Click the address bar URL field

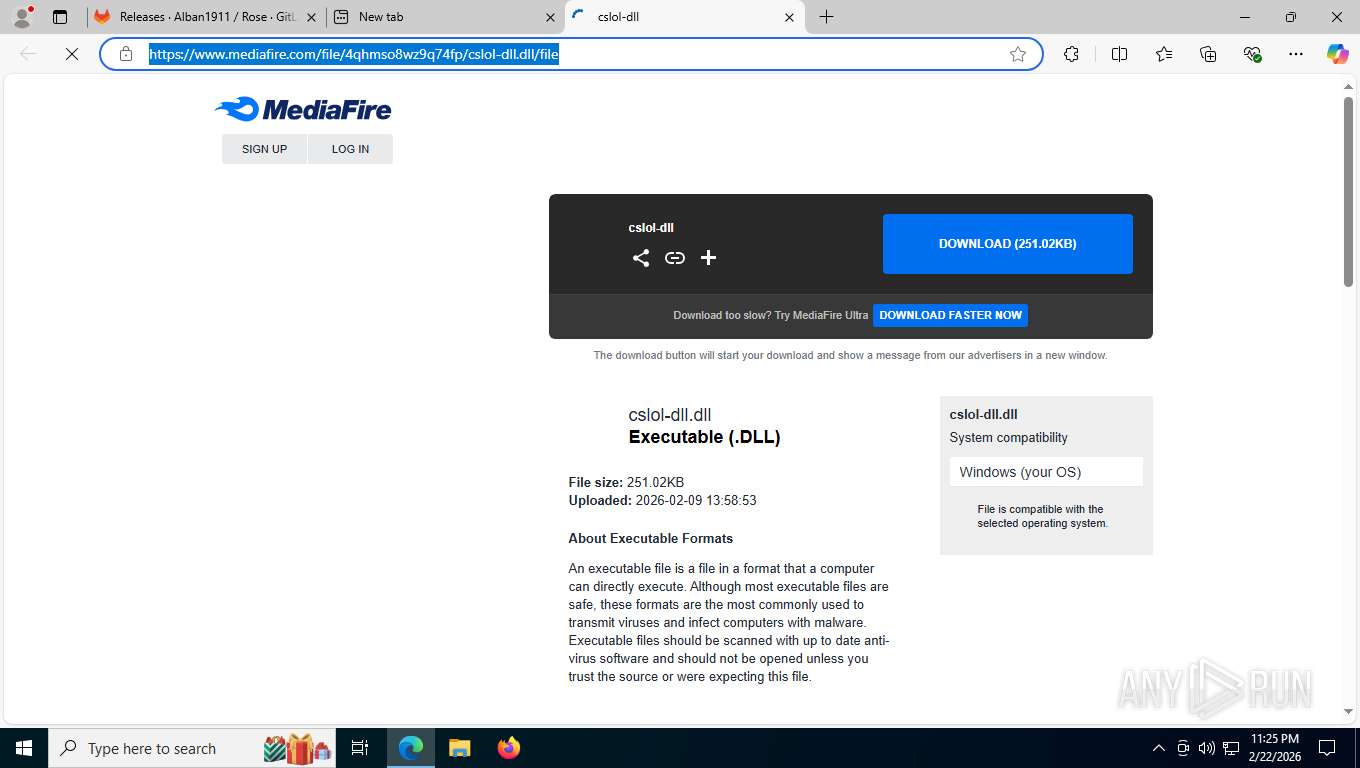570,54
